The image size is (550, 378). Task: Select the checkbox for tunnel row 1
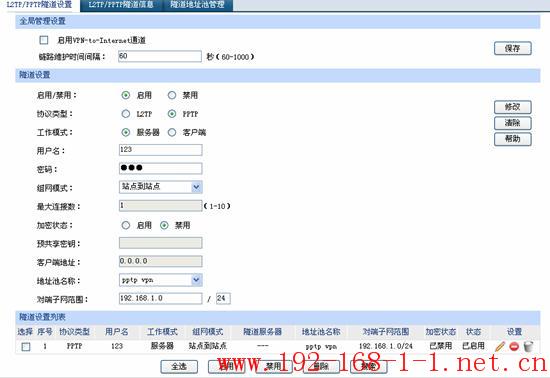26,347
